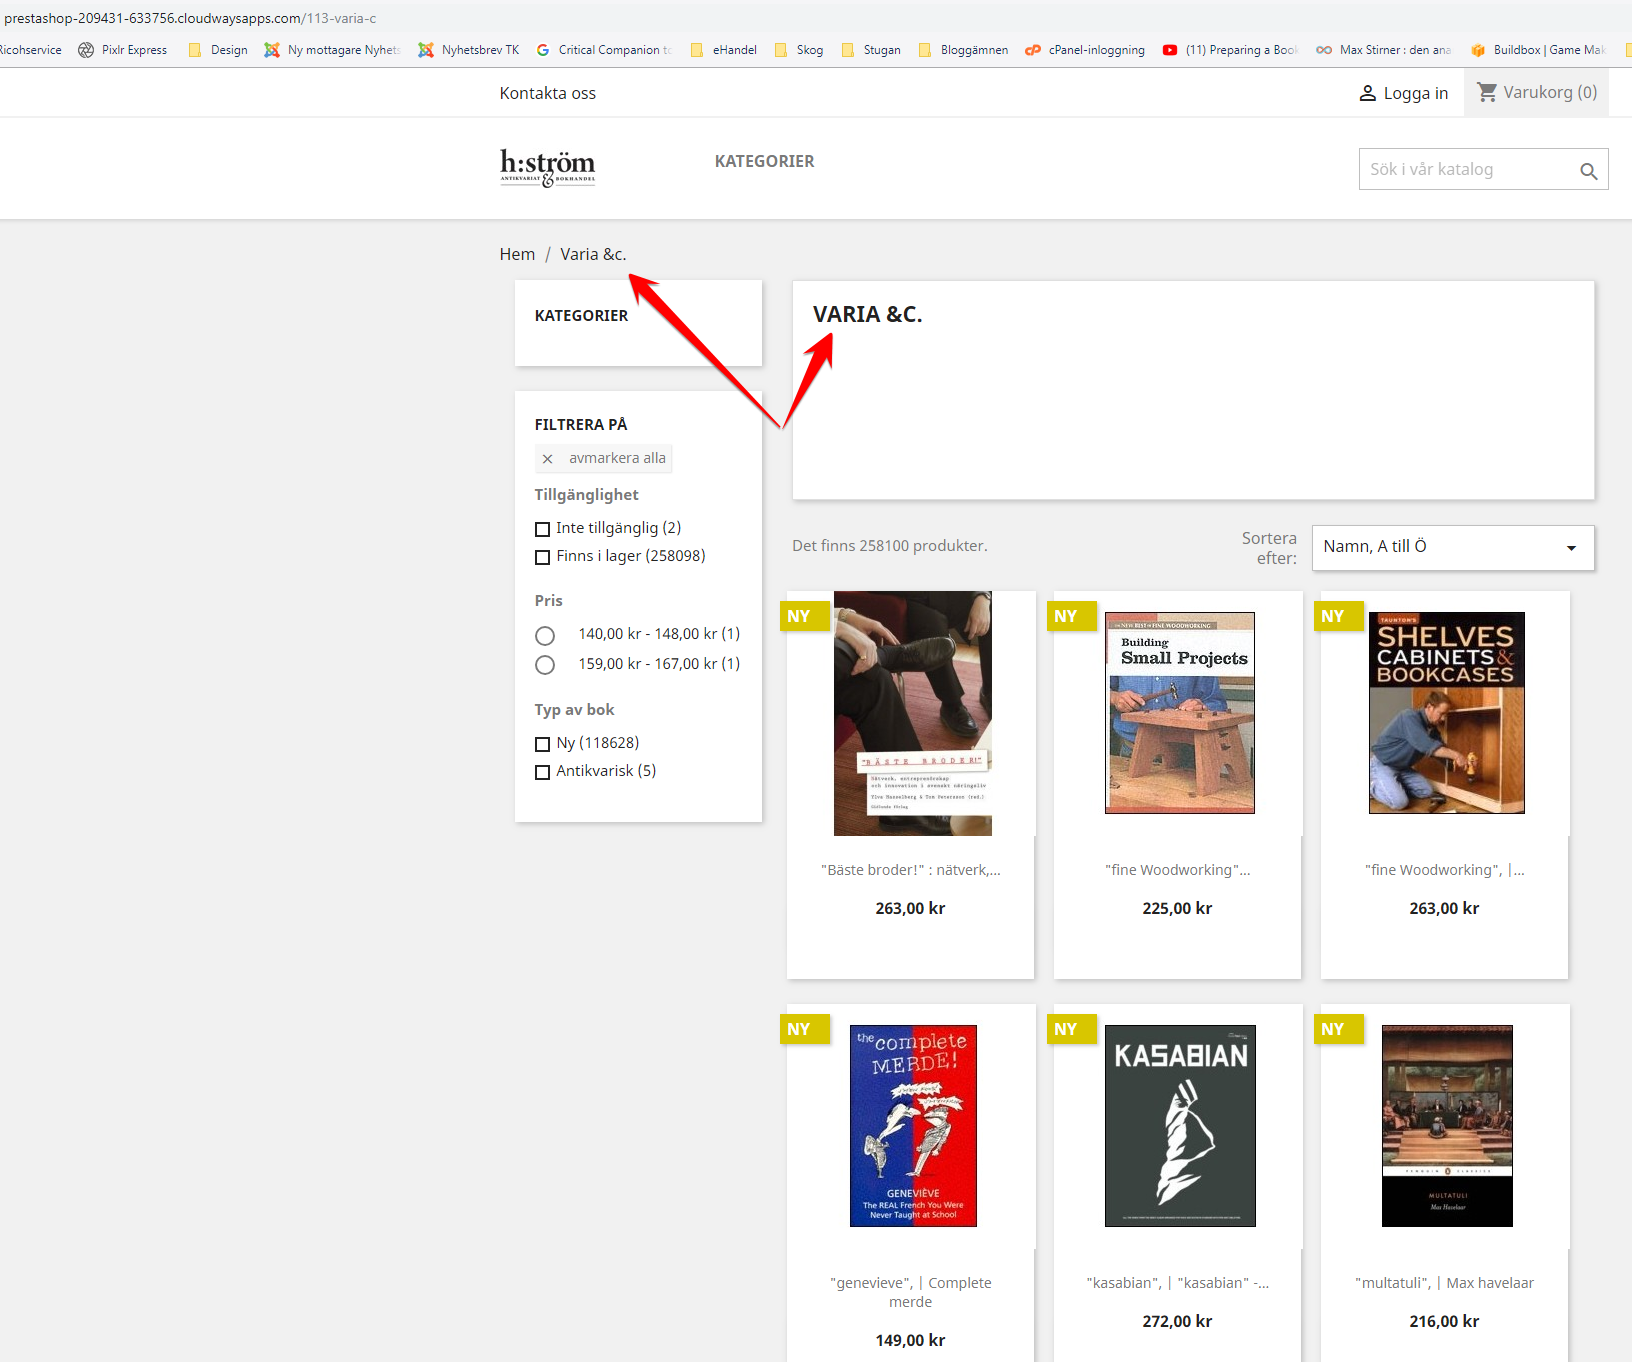This screenshot has height=1362, width=1632.
Task: Click the text "Det finns 258100 produkter."
Action: pyautogui.click(x=890, y=546)
